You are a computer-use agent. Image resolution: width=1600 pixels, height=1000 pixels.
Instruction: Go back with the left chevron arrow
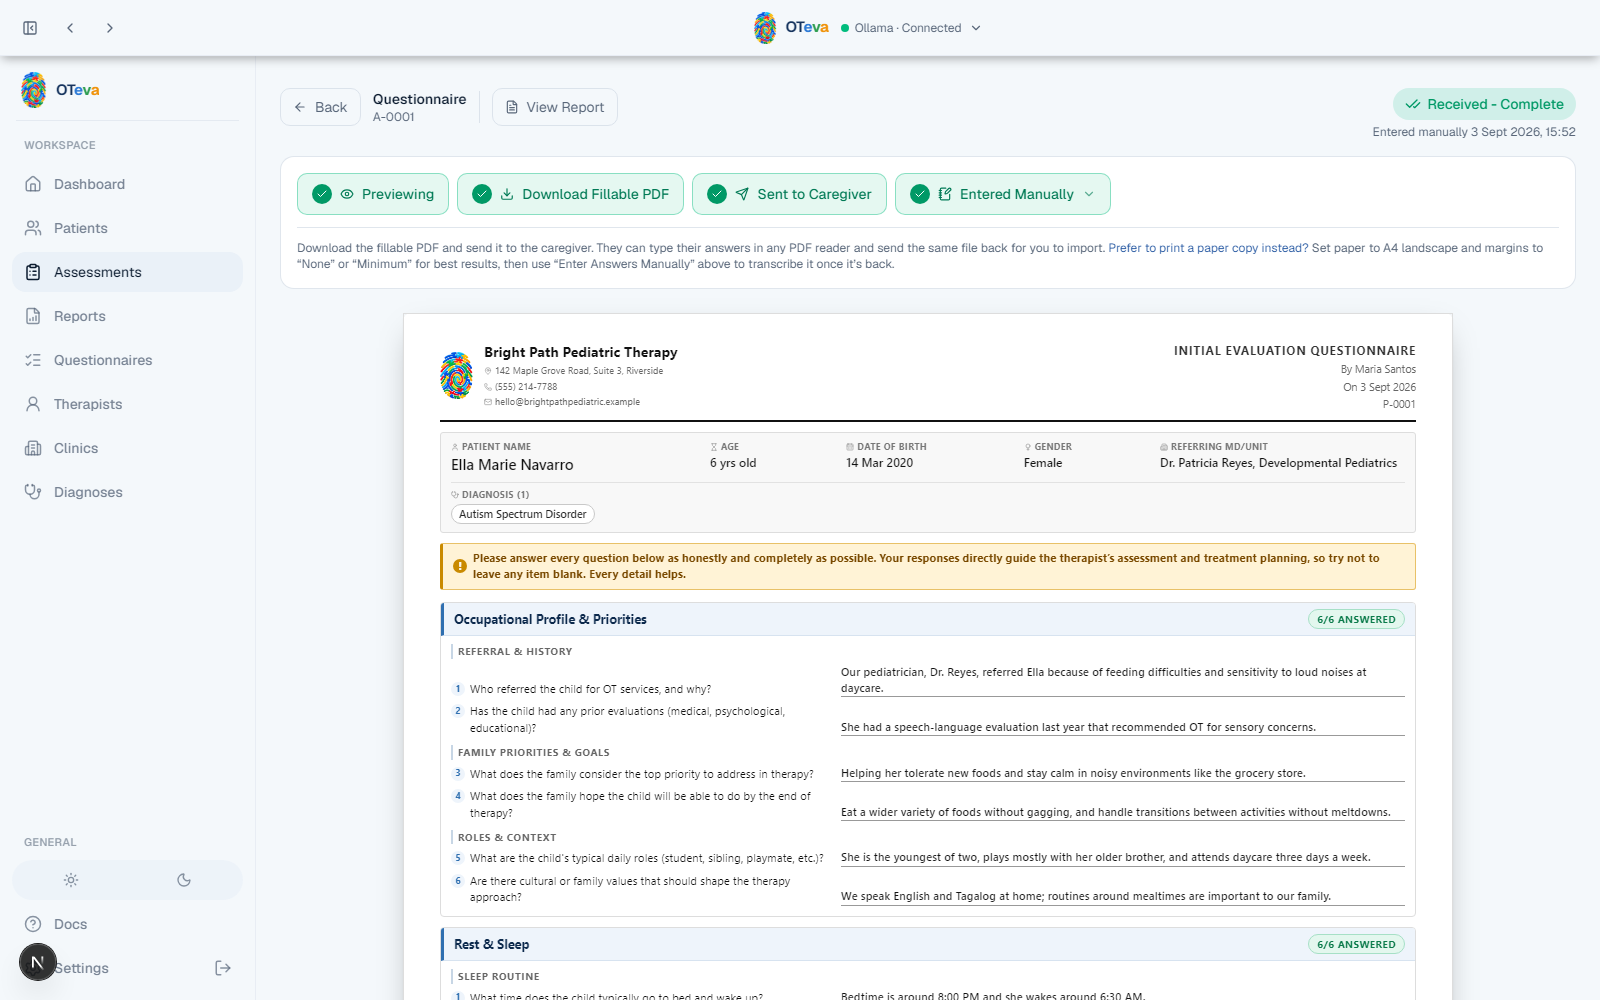(x=70, y=28)
